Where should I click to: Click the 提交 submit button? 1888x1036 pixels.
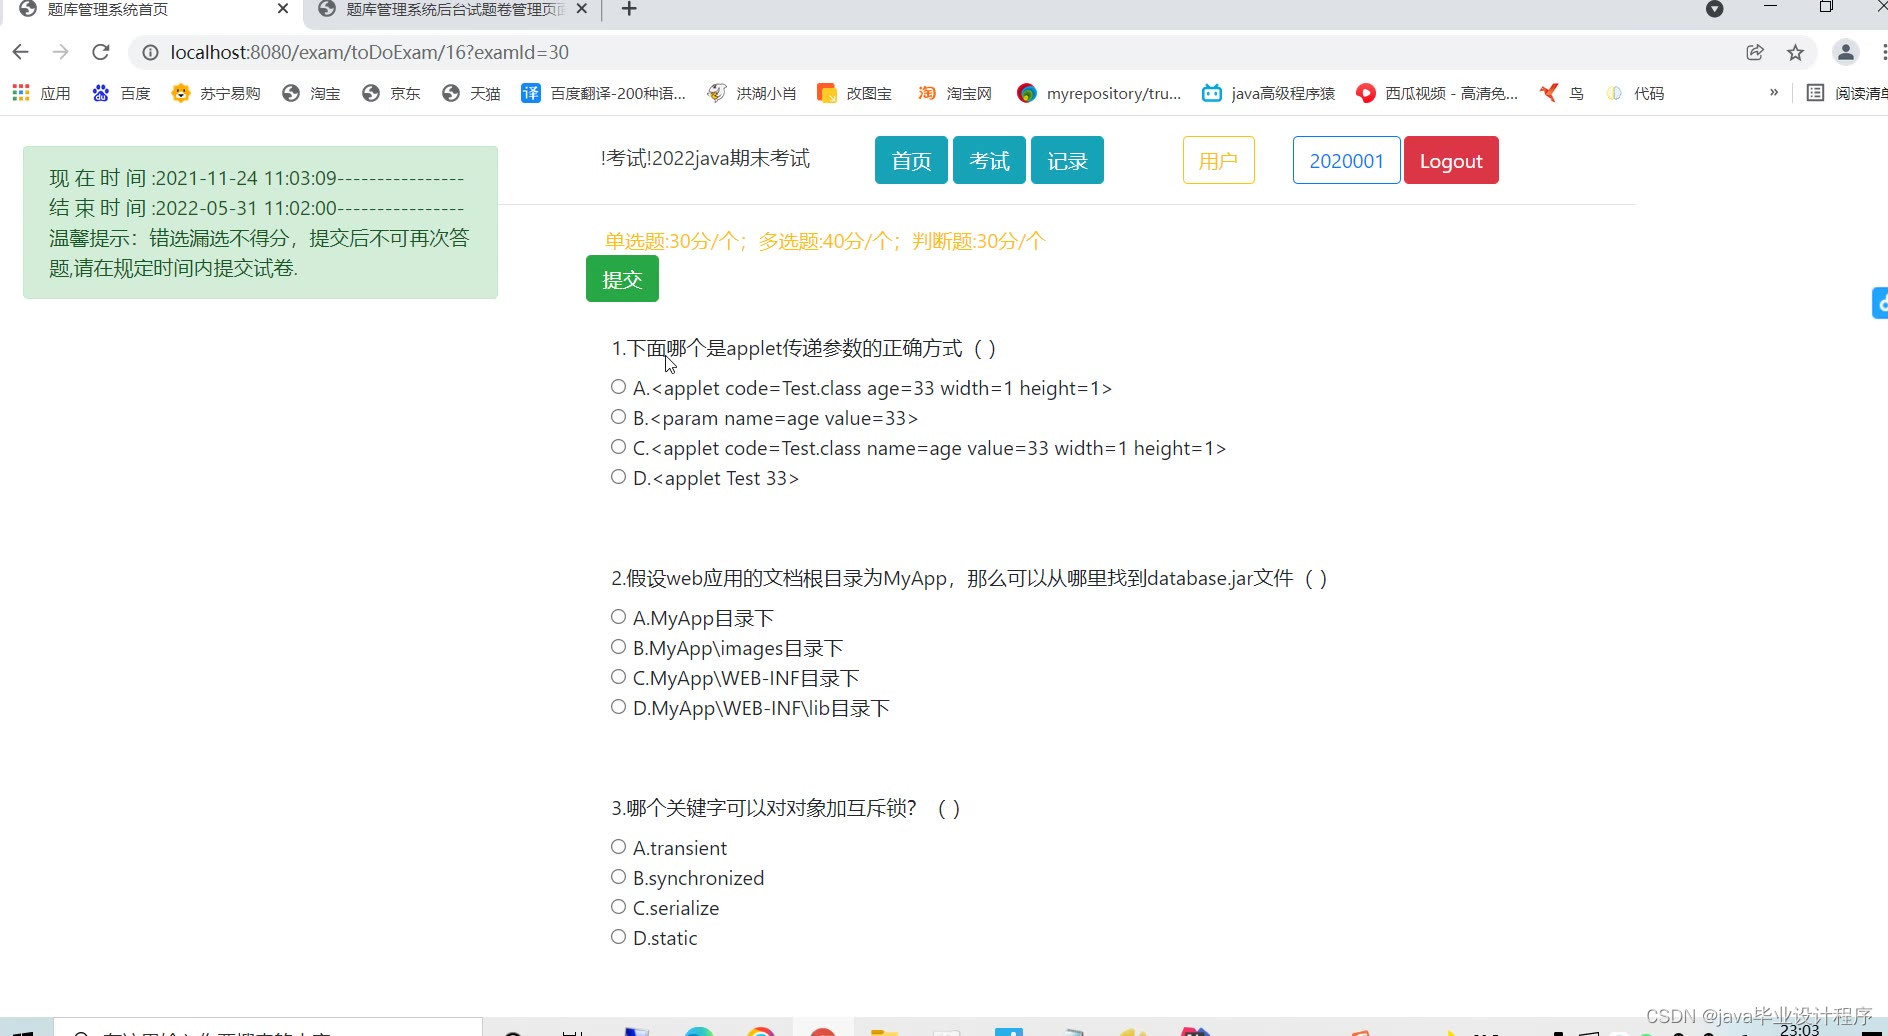click(x=622, y=279)
